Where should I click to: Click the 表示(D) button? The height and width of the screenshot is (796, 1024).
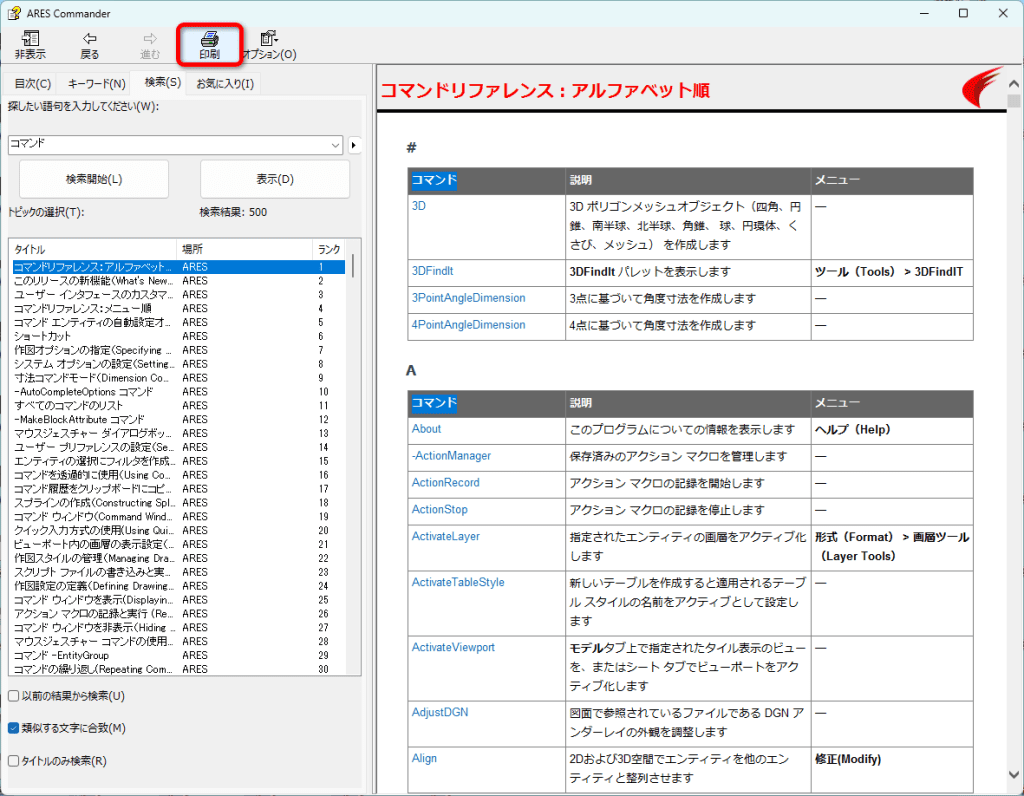pyautogui.click(x=275, y=179)
